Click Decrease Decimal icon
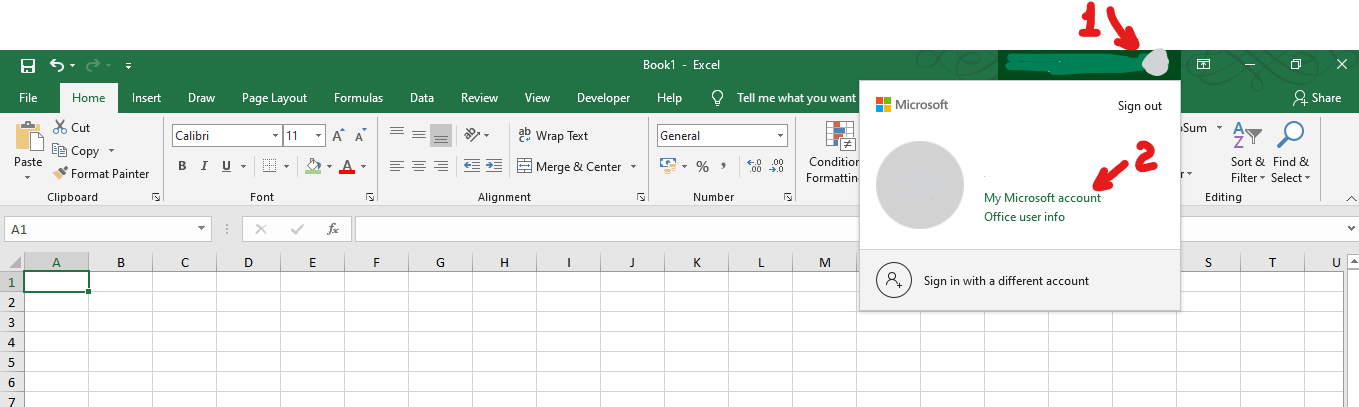This screenshot has height=407, width=1359. [x=777, y=166]
